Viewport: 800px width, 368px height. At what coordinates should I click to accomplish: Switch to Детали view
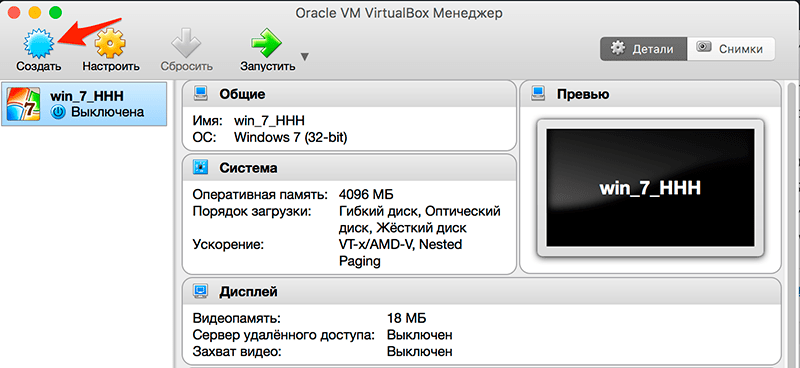tap(643, 50)
